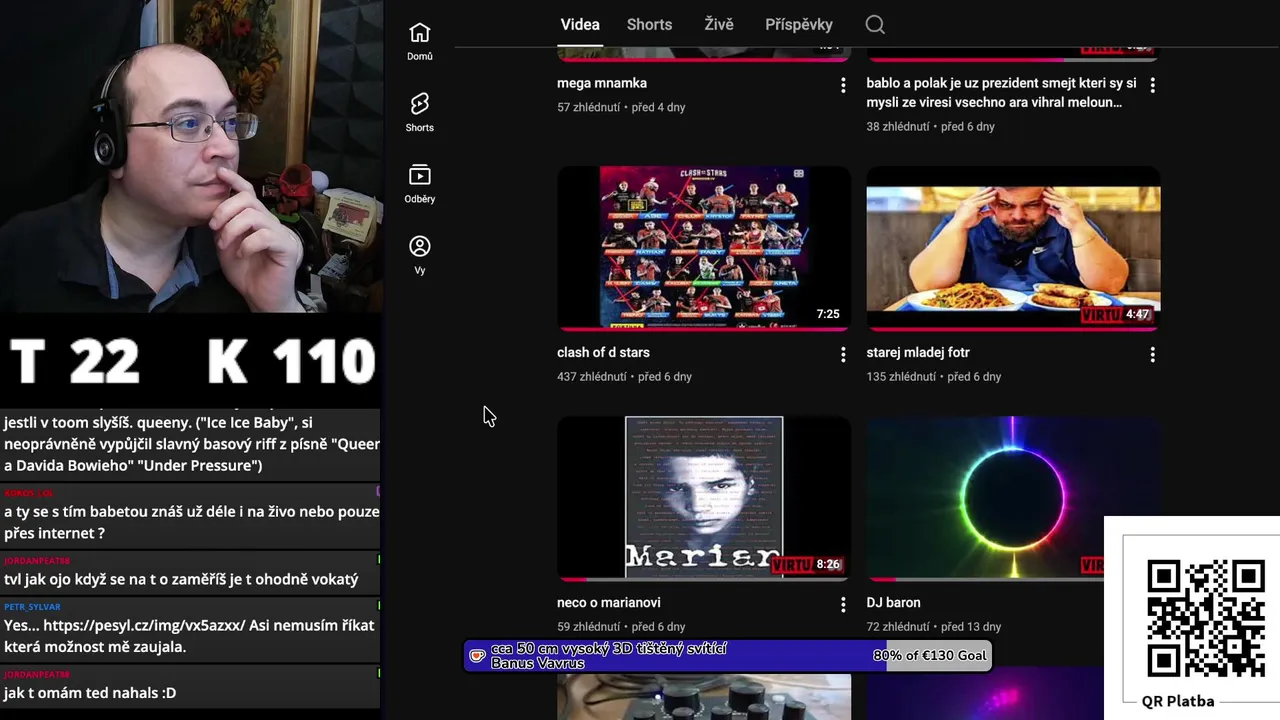Click the DJ baron video title
1280x720 pixels.
pos(893,602)
